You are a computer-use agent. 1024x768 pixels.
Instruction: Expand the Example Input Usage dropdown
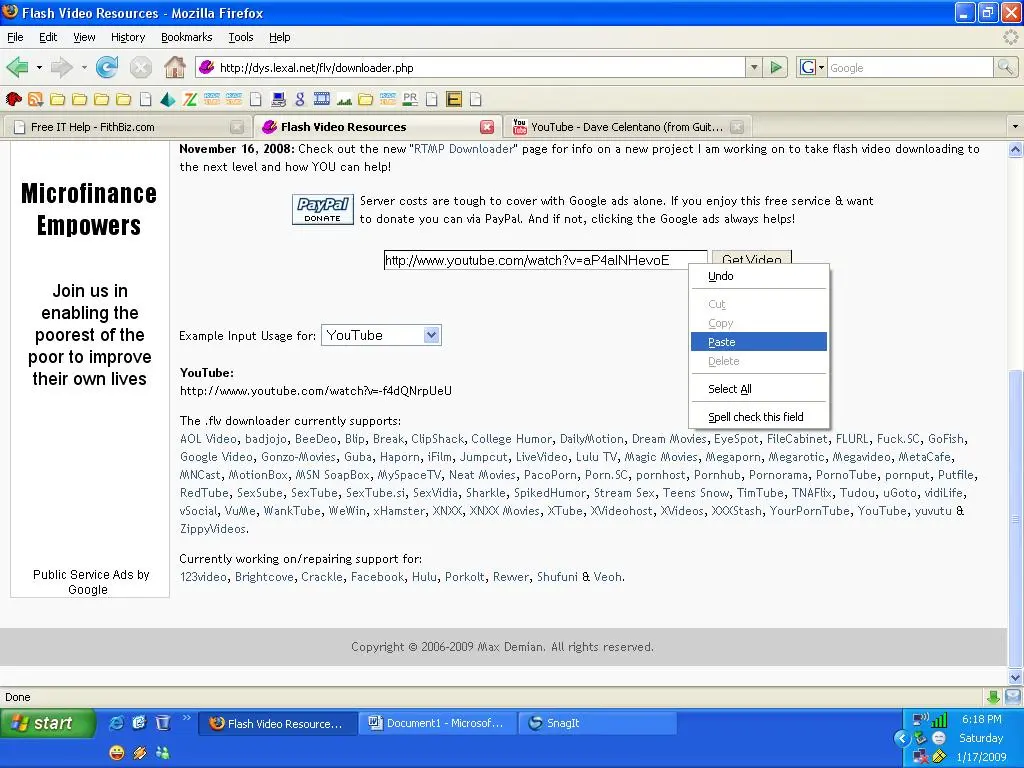(x=431, y=335)
